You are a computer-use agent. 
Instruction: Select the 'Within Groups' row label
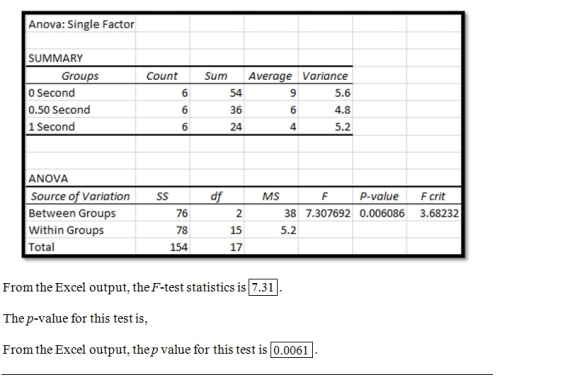tap(66, 230)
